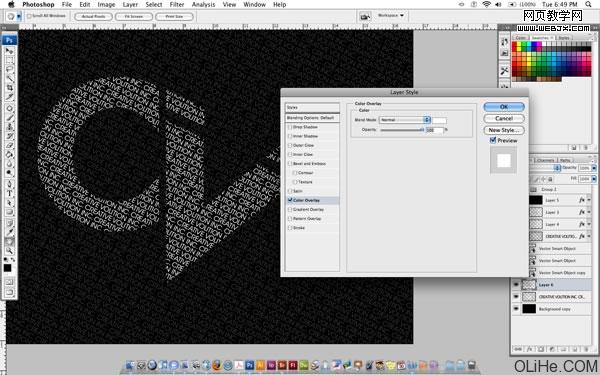The image size is (600, 375).
Task: Click the Actual Pixels button
Action: coord(93,16)
